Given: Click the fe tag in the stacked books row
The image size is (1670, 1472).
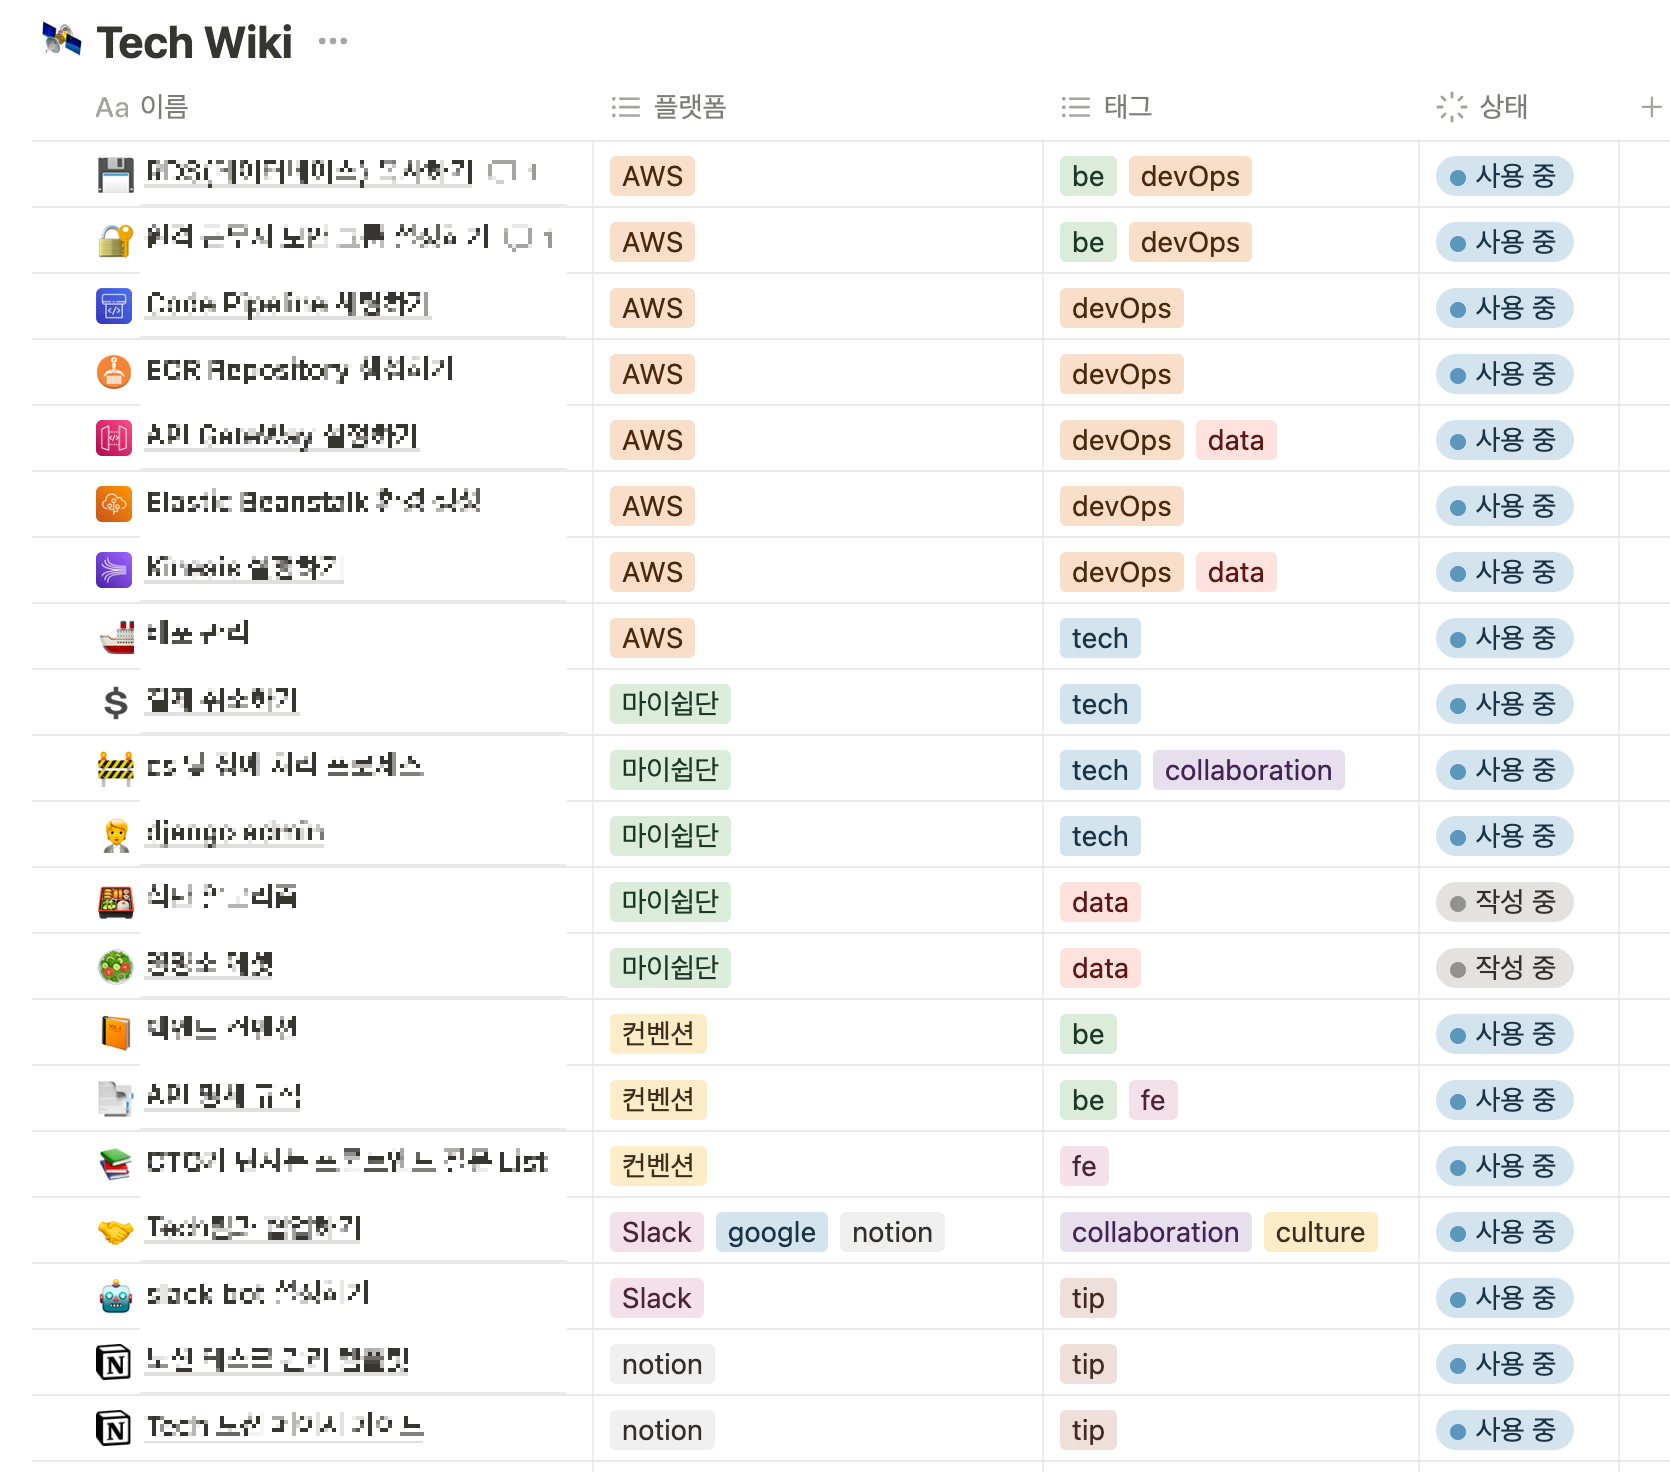Looking at the screenshot, I should tap(1084, 1166).
